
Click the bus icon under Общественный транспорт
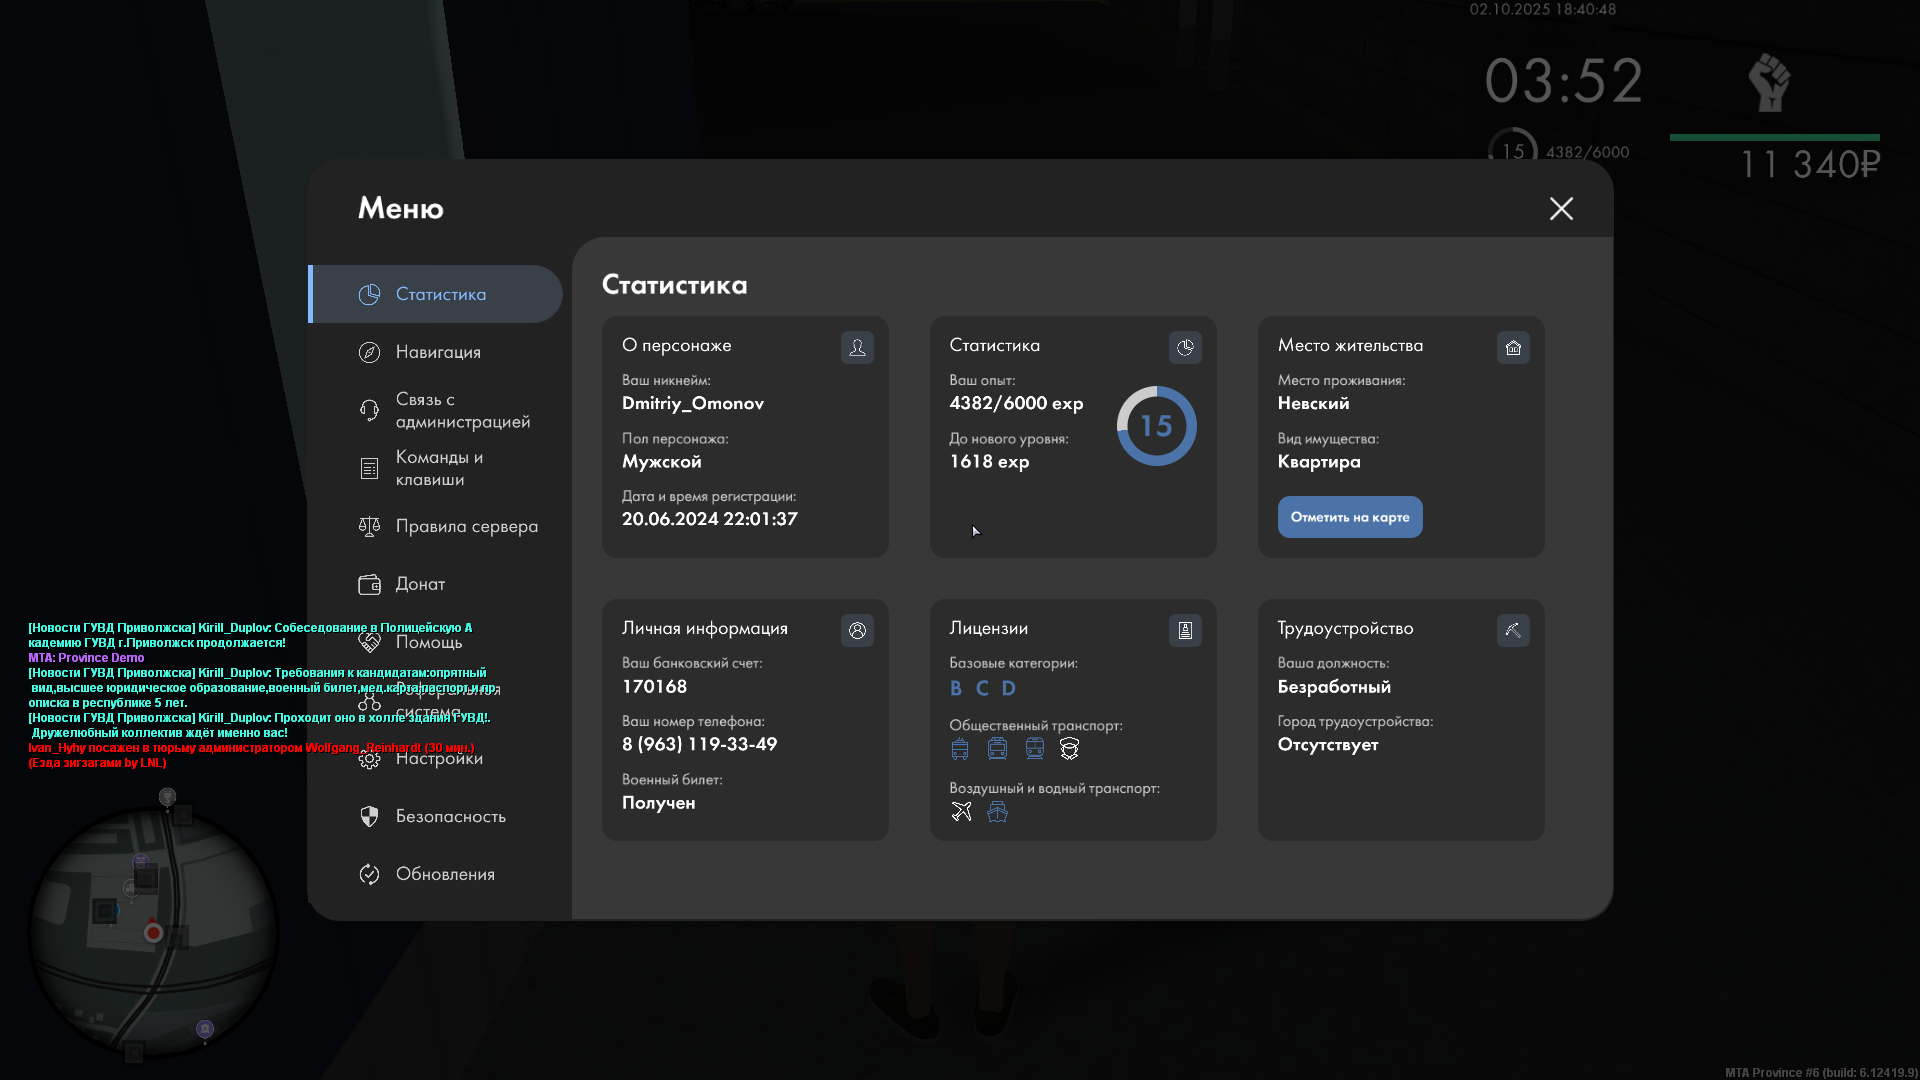tap(960, 749)
